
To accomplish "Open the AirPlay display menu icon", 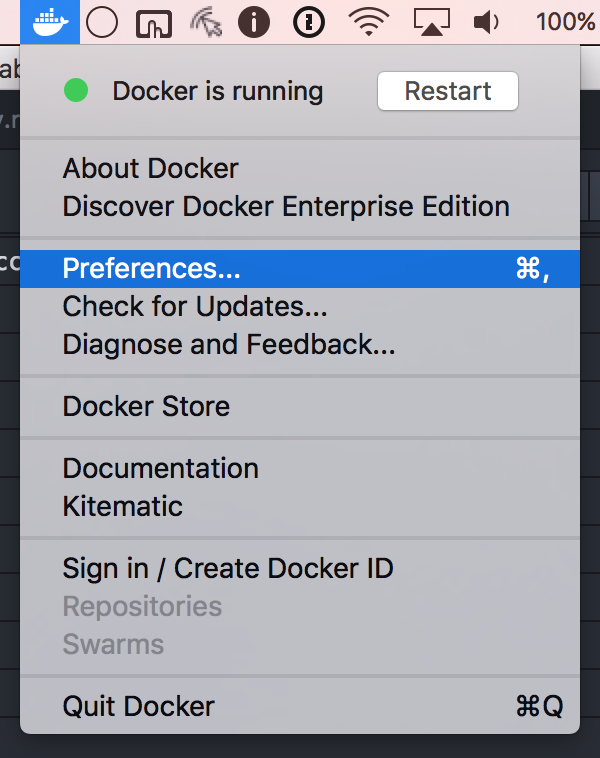I will pyautogui.click(x=430, y=21).
